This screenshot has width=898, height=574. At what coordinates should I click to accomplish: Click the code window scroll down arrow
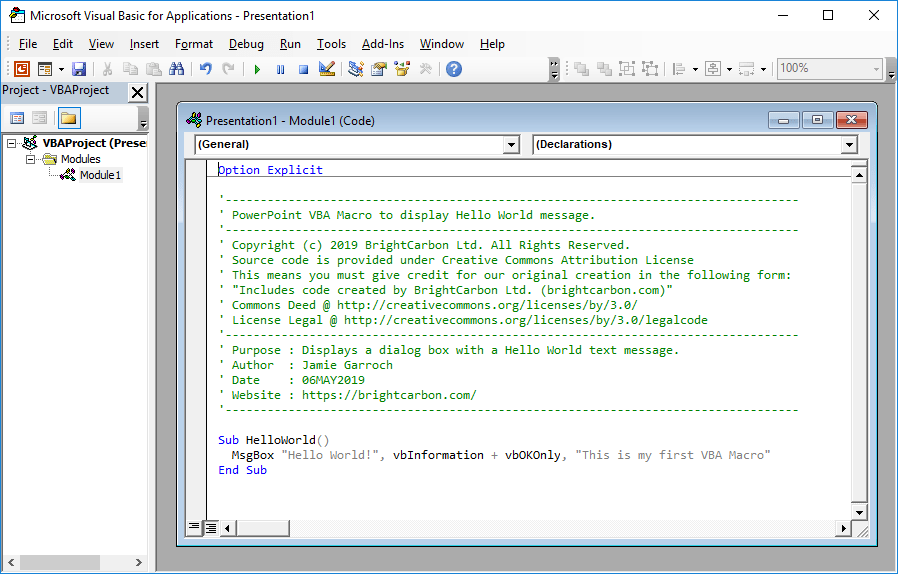tap(858, 513)
